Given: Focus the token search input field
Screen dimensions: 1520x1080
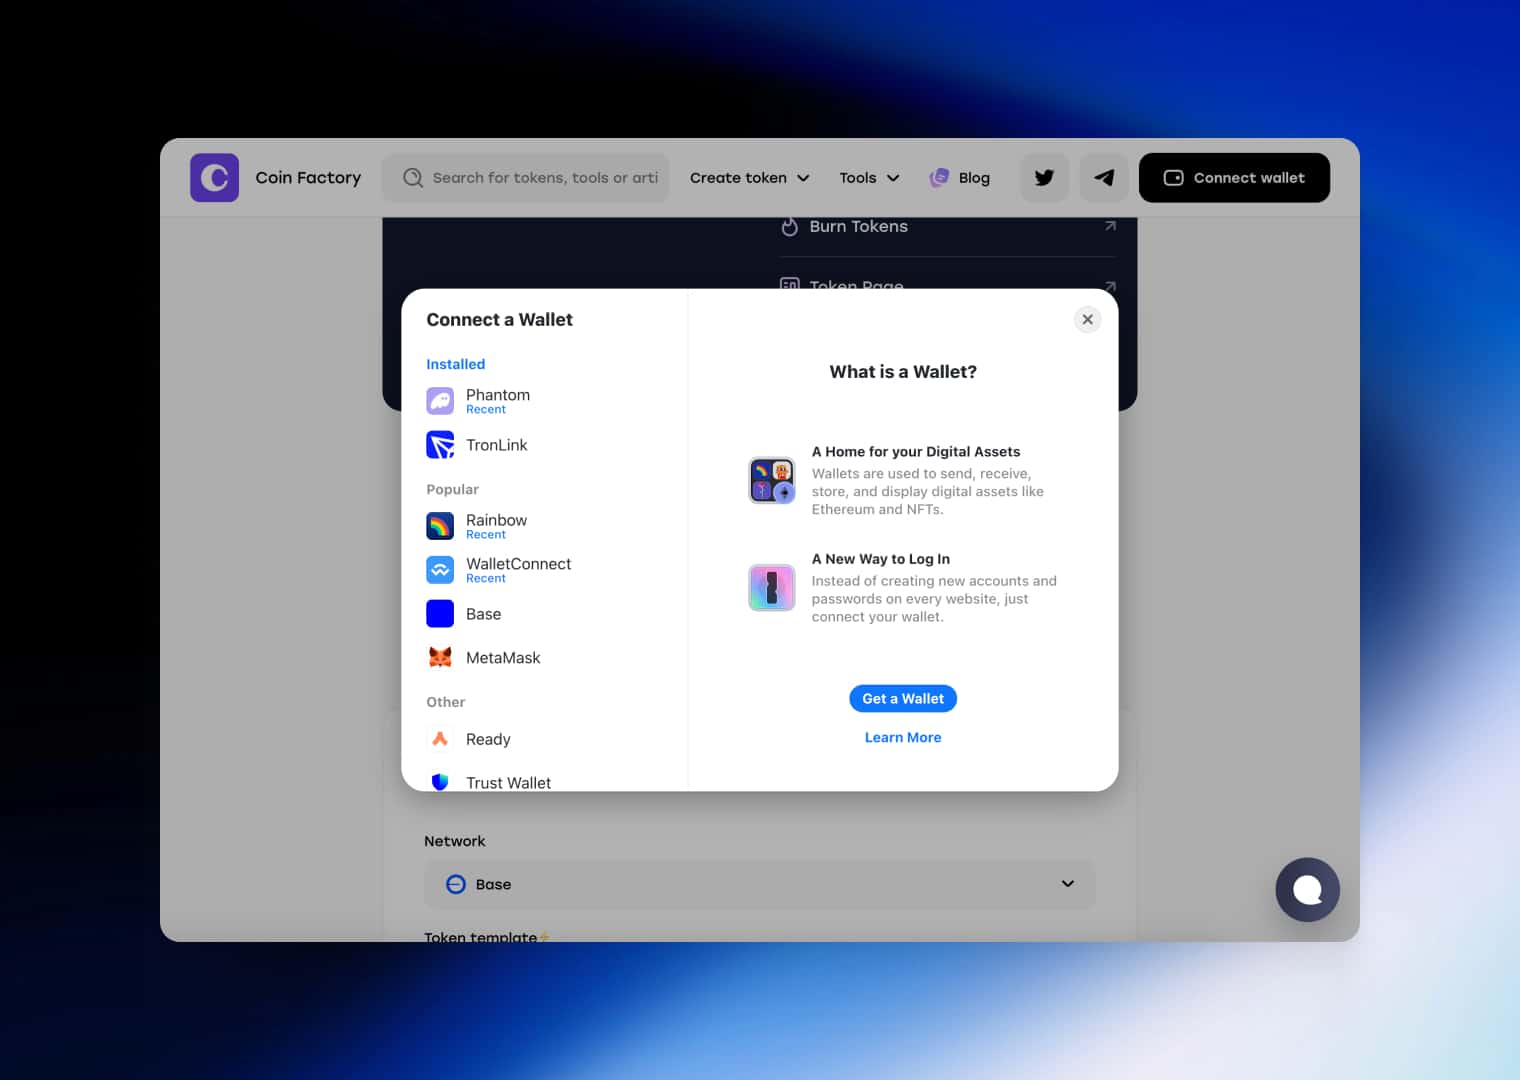Looking at the screenshot, I should tap(526, 178).
